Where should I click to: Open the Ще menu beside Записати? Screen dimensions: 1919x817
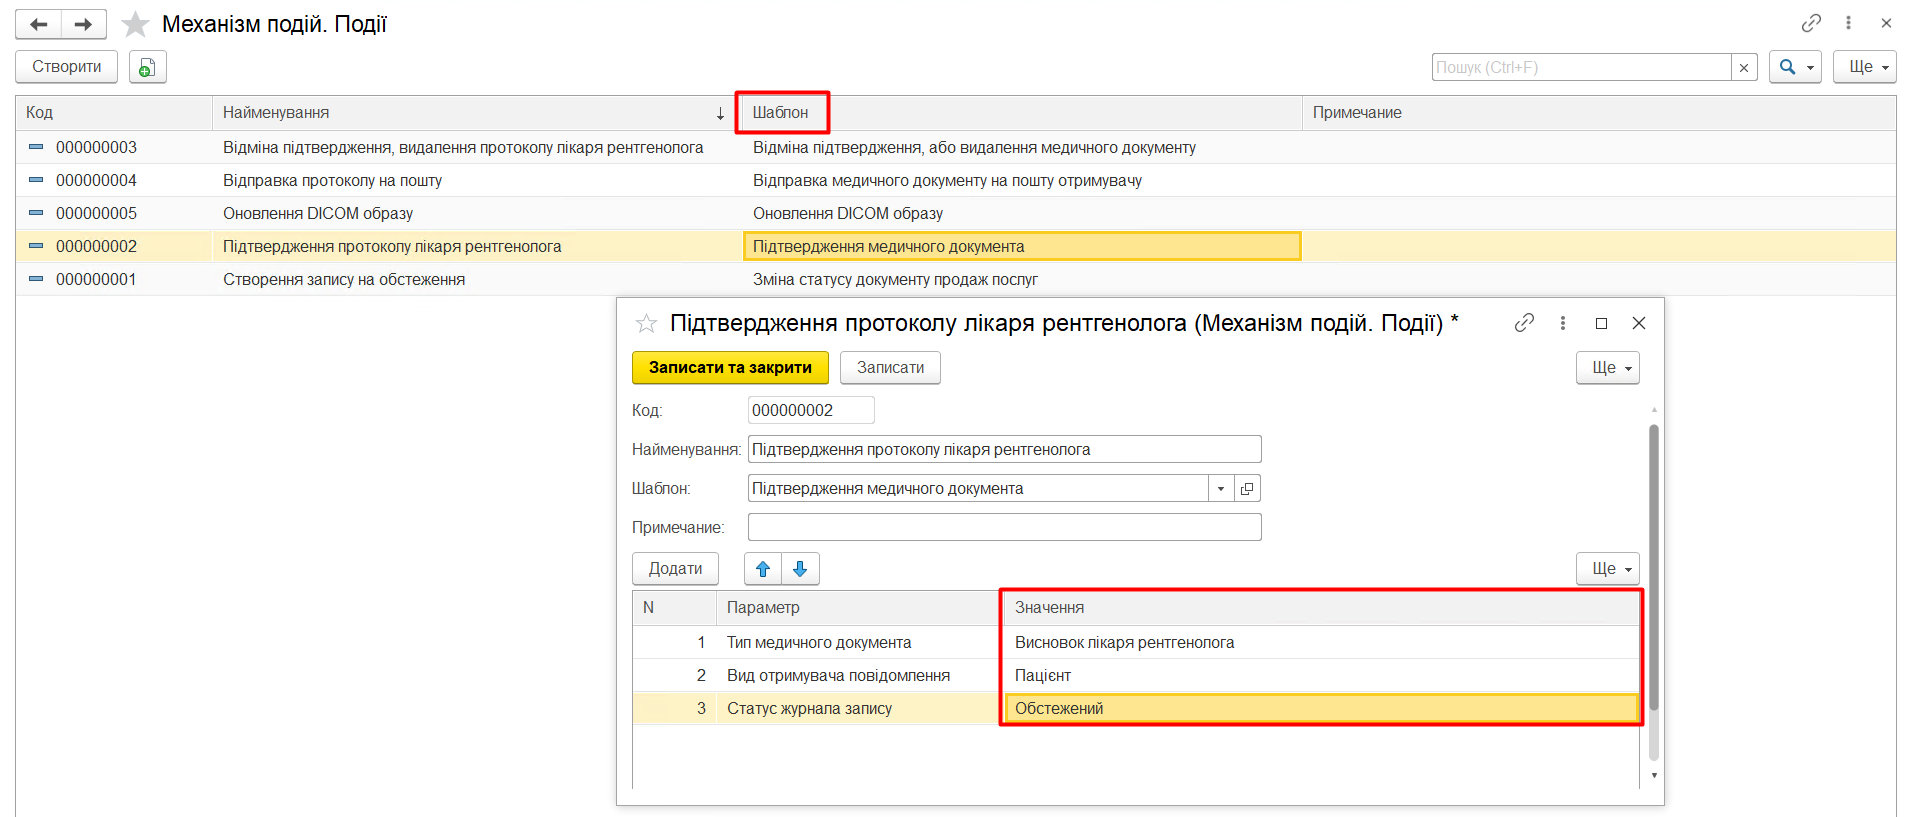point(1607,368)
